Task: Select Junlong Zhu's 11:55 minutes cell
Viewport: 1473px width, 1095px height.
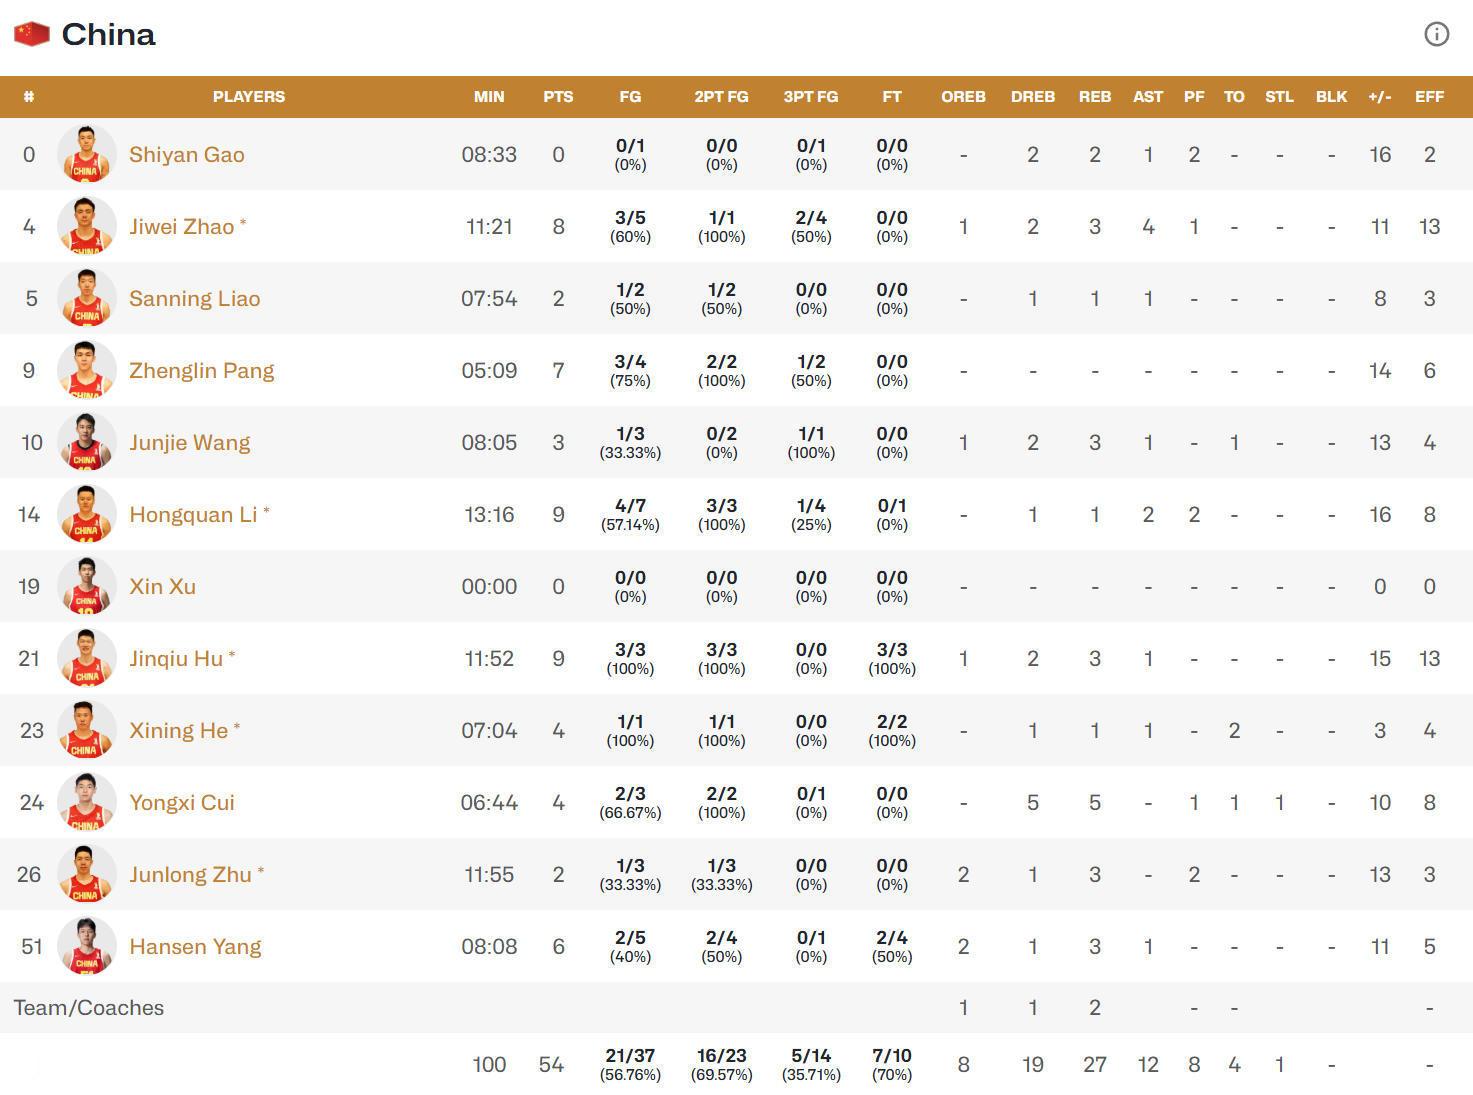Action: [489, 874]
